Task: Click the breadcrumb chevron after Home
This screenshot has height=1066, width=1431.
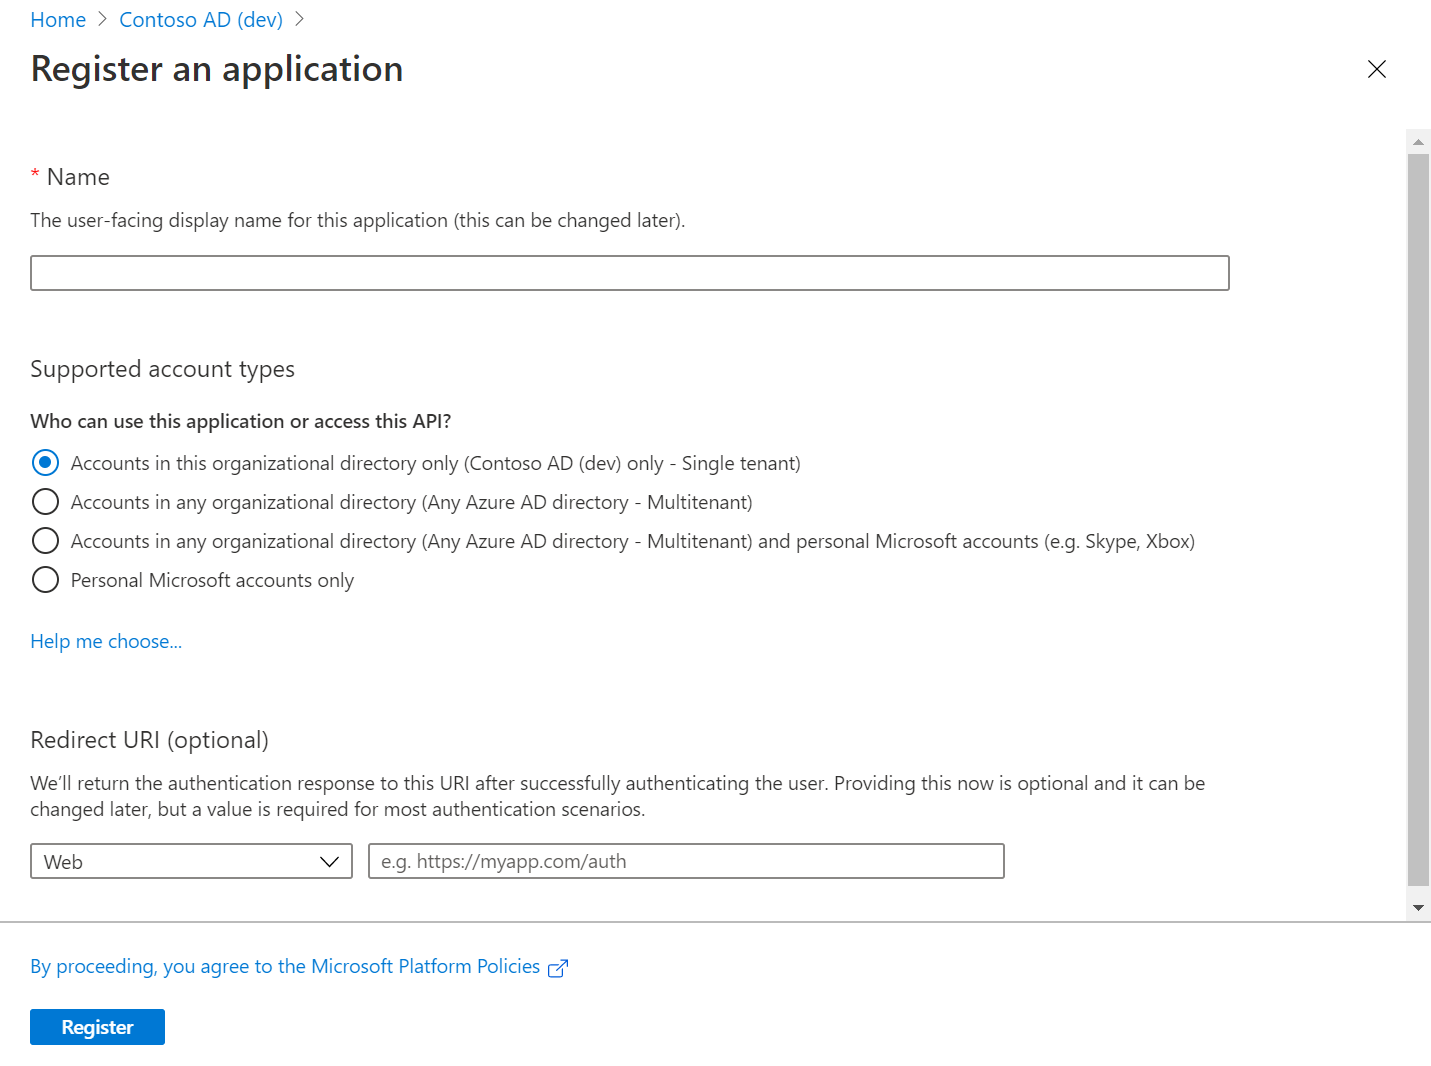Action: click(x=100, y=19)
